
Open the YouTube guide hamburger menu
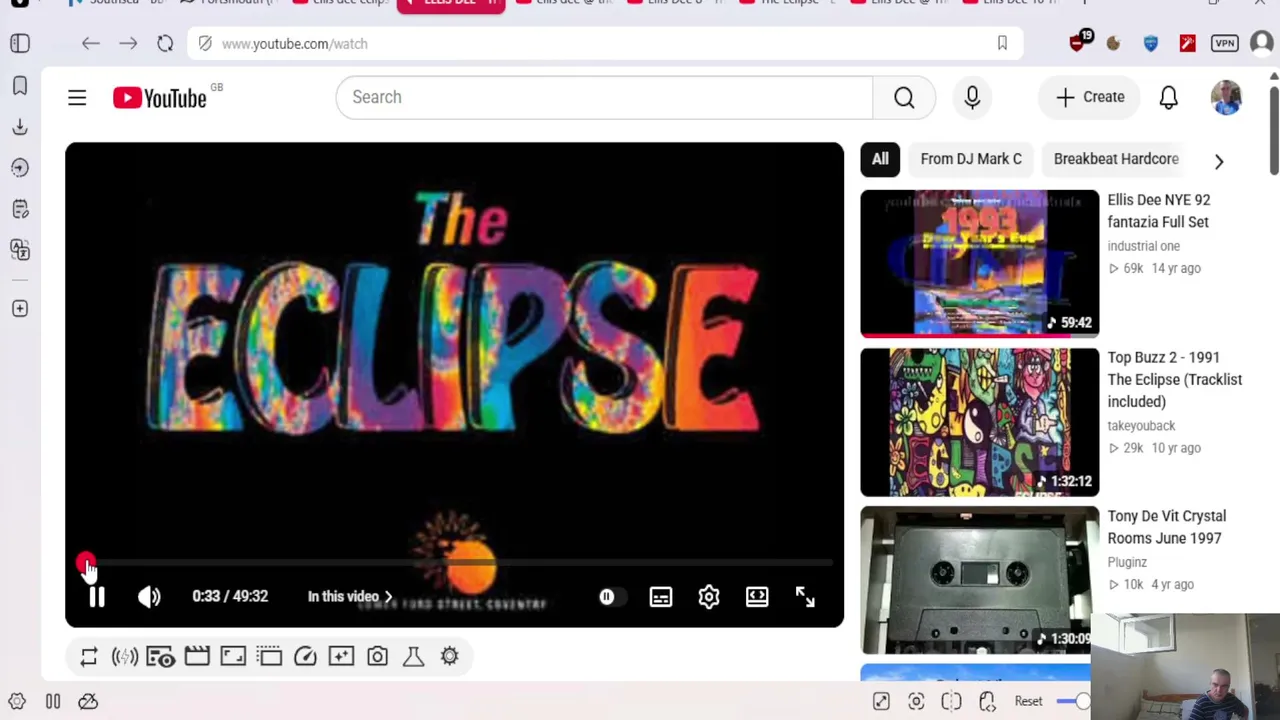pyautogui.click(x=77, y=97)
